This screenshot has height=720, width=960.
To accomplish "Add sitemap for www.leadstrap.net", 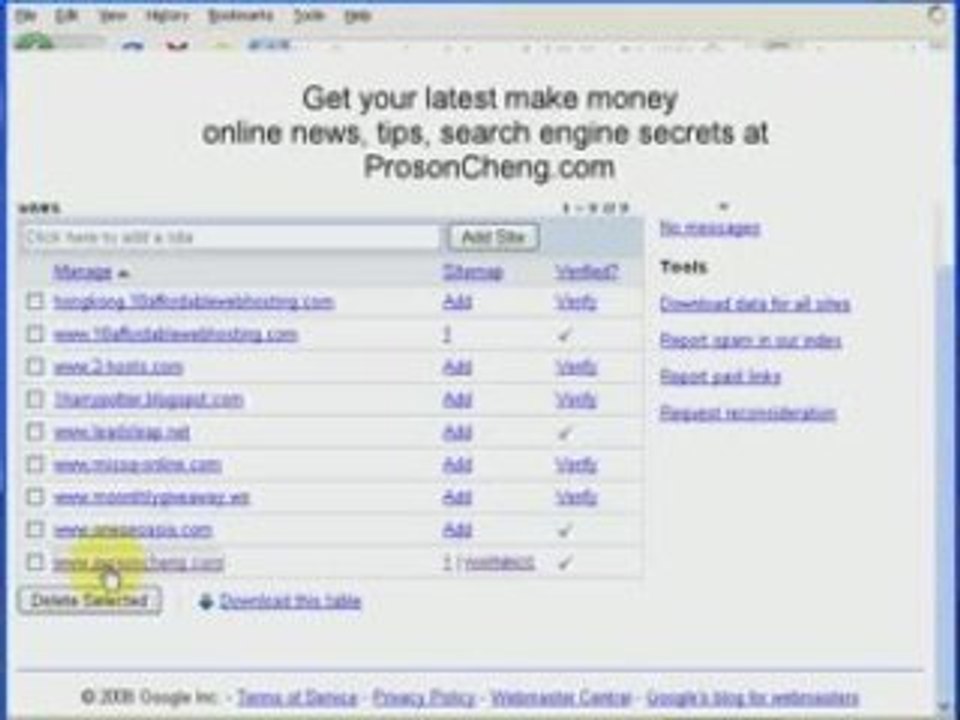I will [457, 432].
